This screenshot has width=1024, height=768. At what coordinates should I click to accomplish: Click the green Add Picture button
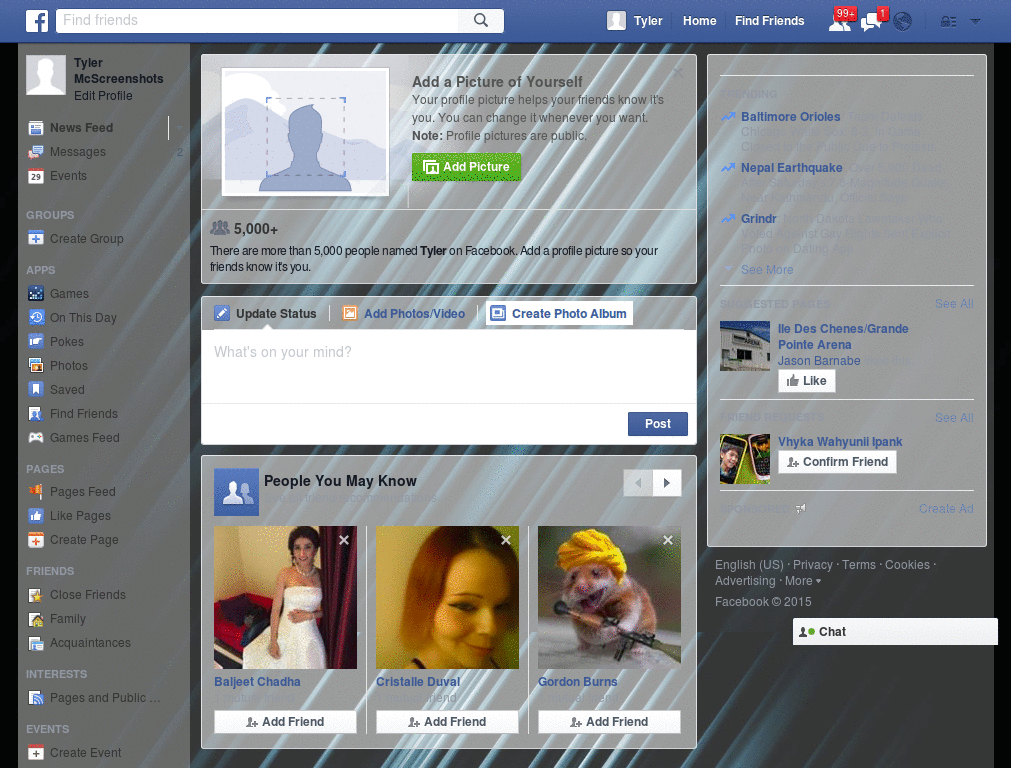466,167
